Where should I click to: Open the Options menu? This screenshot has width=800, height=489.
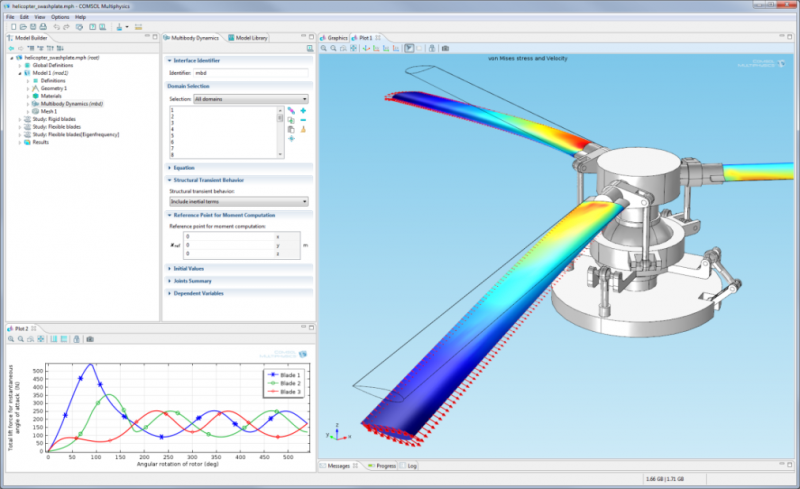tap(60, 17)
